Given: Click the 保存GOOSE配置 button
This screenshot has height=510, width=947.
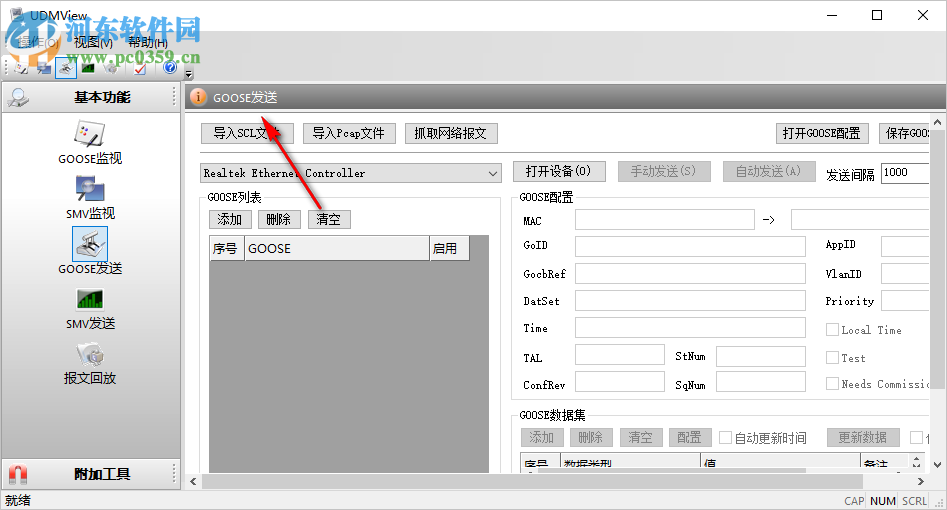Looking at the screenshot, I should pos(904,134).
